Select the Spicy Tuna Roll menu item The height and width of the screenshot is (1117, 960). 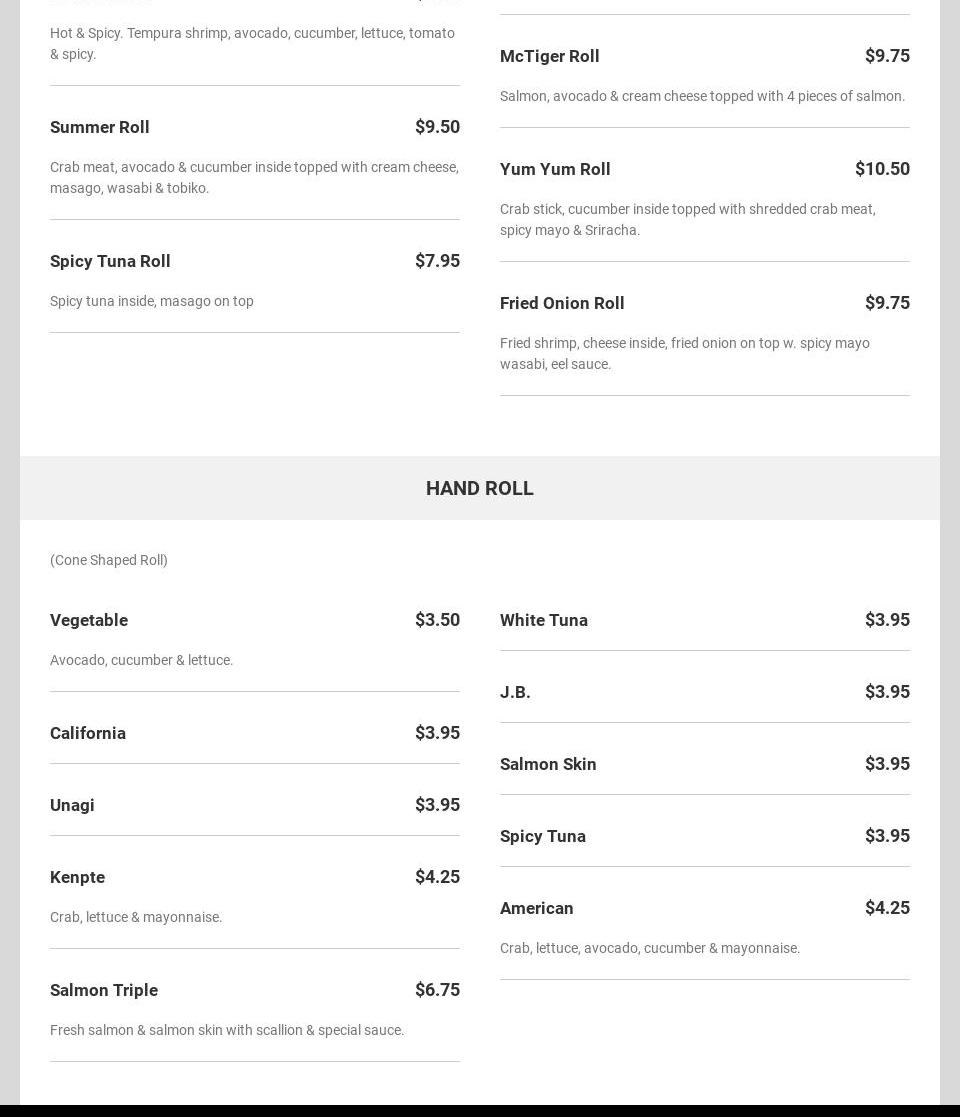point(110,261)
